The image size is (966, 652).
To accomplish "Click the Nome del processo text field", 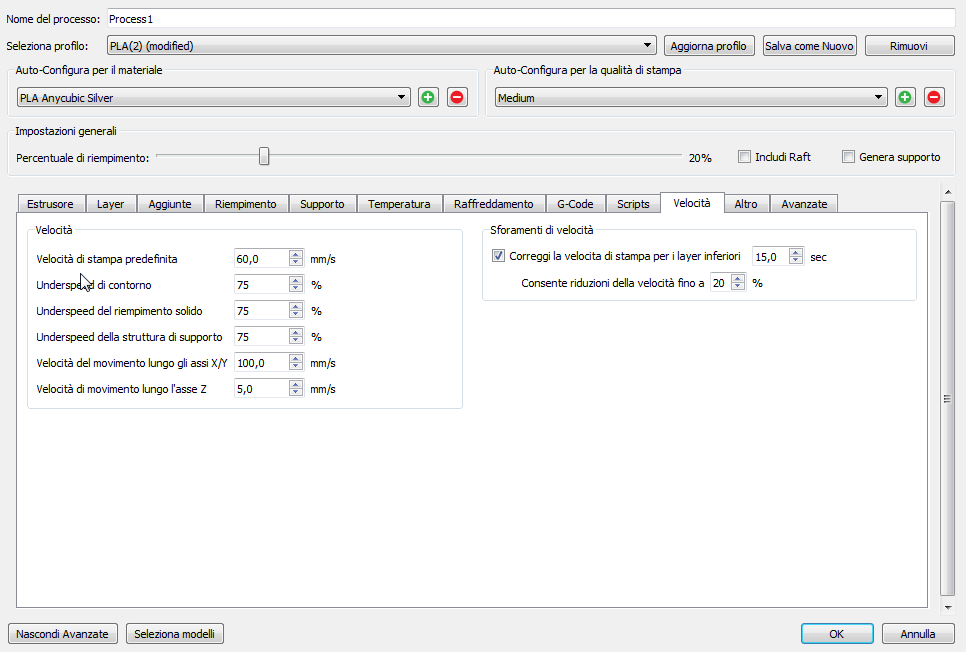I will (x=530, y=18).
